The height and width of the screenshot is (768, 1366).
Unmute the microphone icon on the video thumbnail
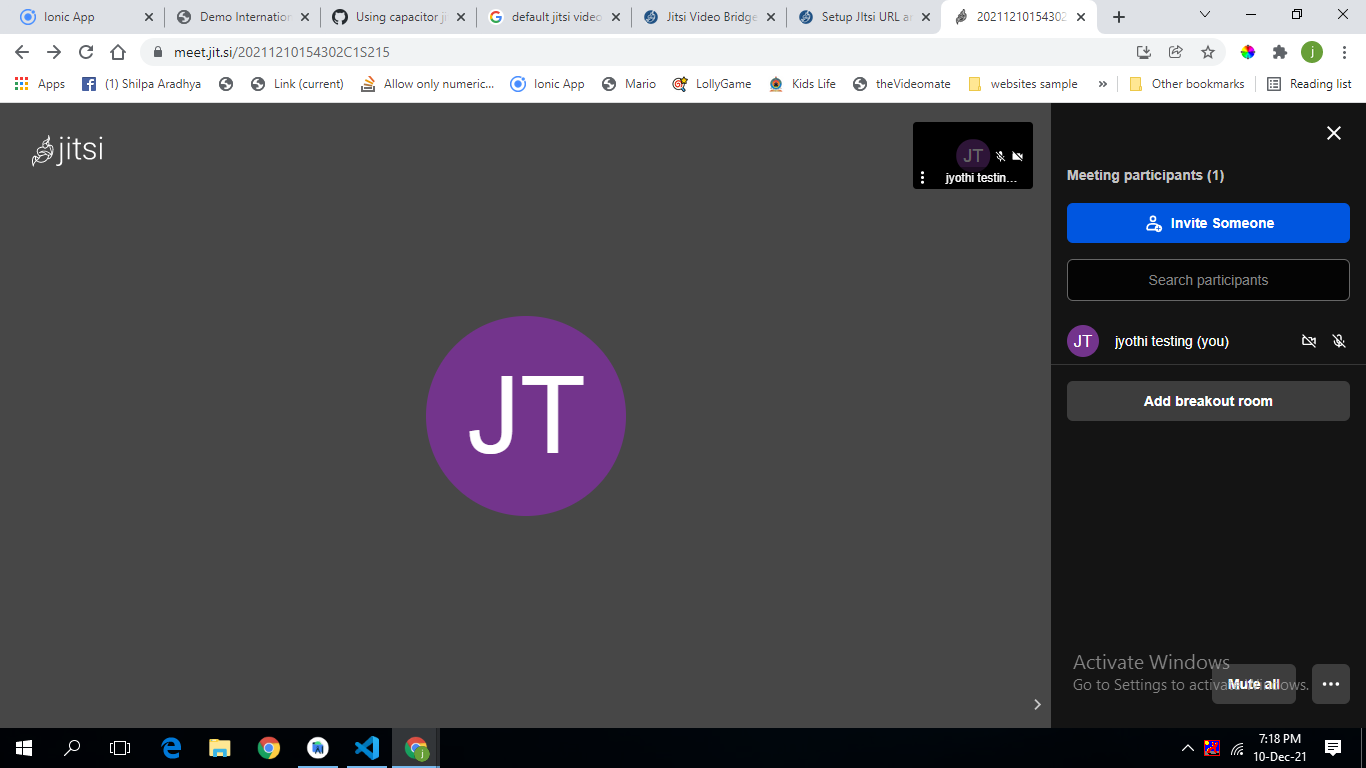[x=998, y=156]
